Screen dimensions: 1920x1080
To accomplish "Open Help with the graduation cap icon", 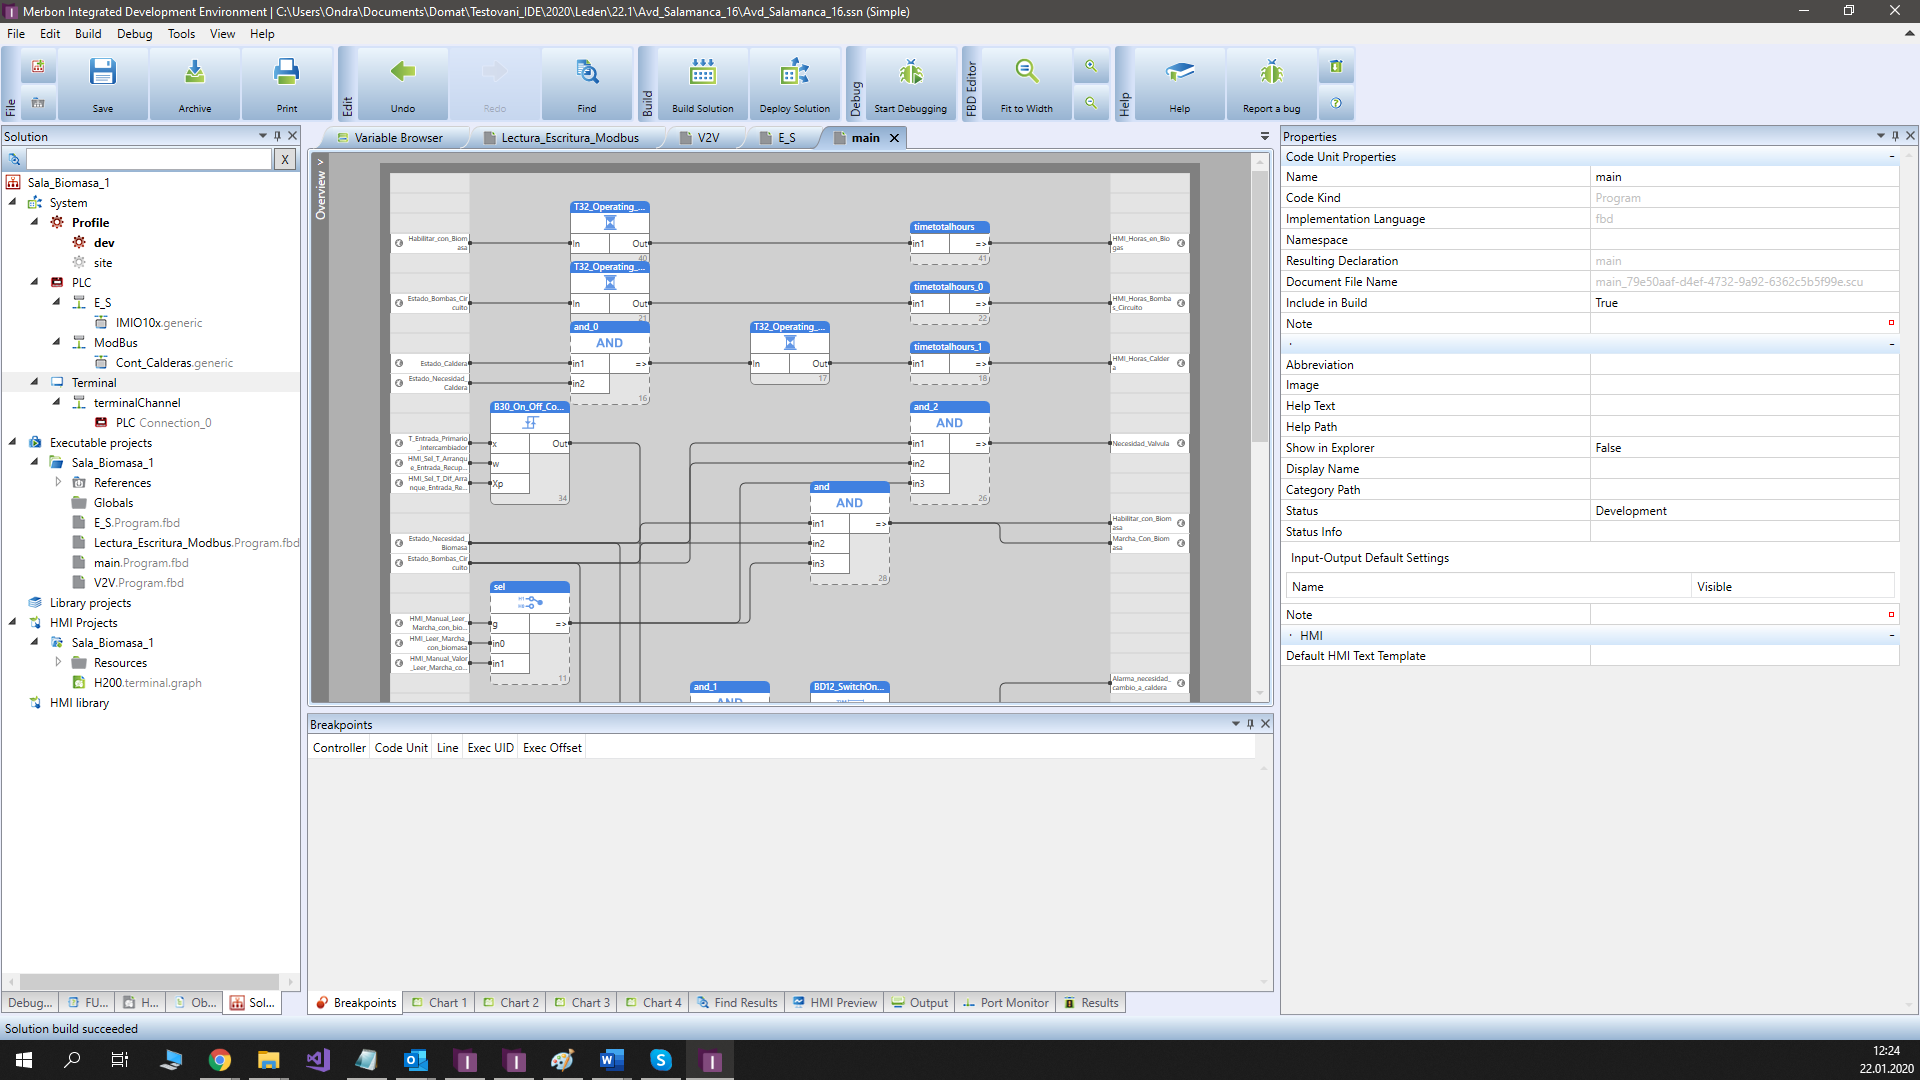I will (x=1180, y=72).
